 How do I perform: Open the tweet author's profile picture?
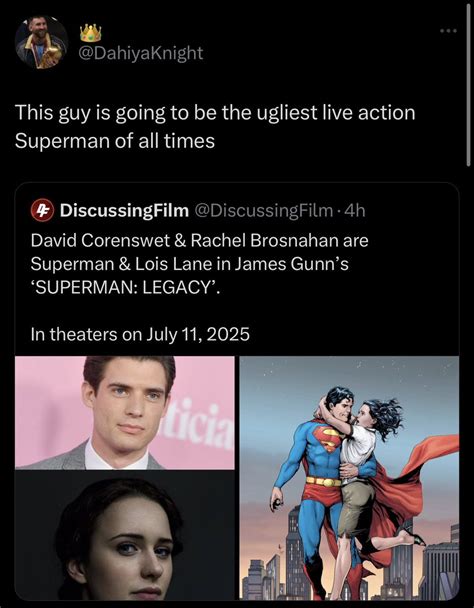[x=42, y=42]
